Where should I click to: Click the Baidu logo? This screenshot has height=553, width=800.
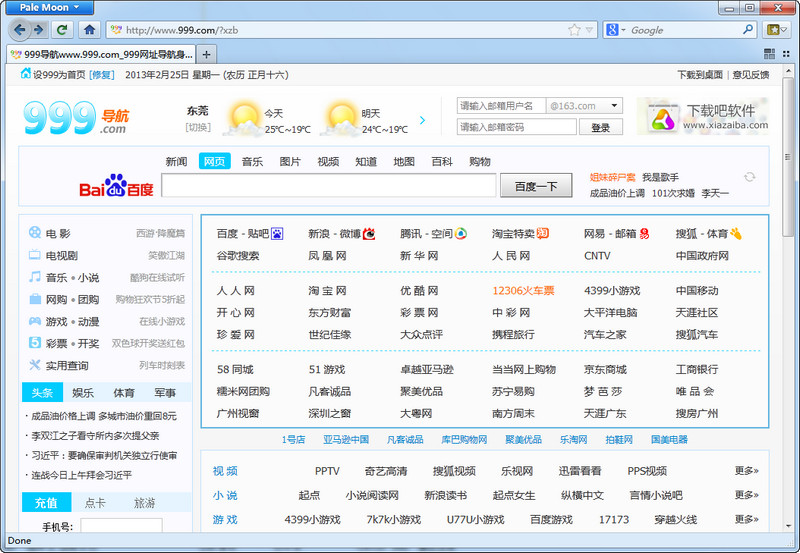[x=116, y=186]
